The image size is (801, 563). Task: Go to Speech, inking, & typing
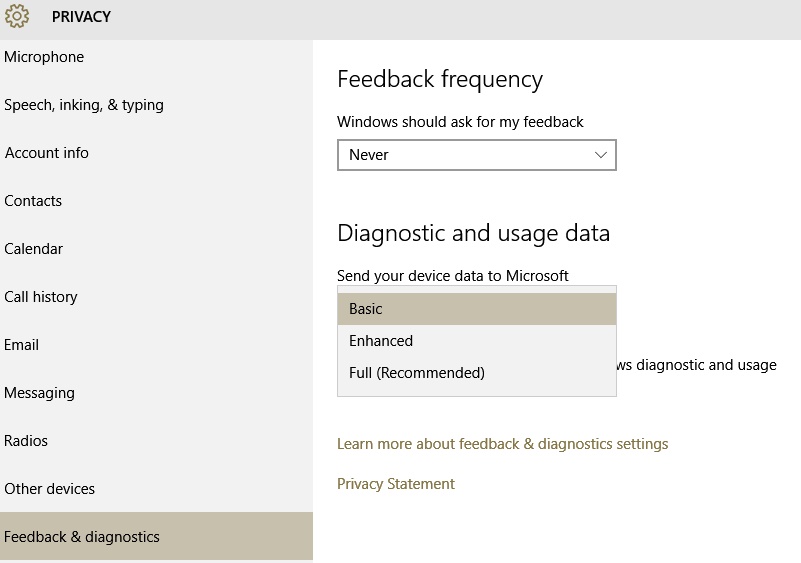[x=156, y=105]
